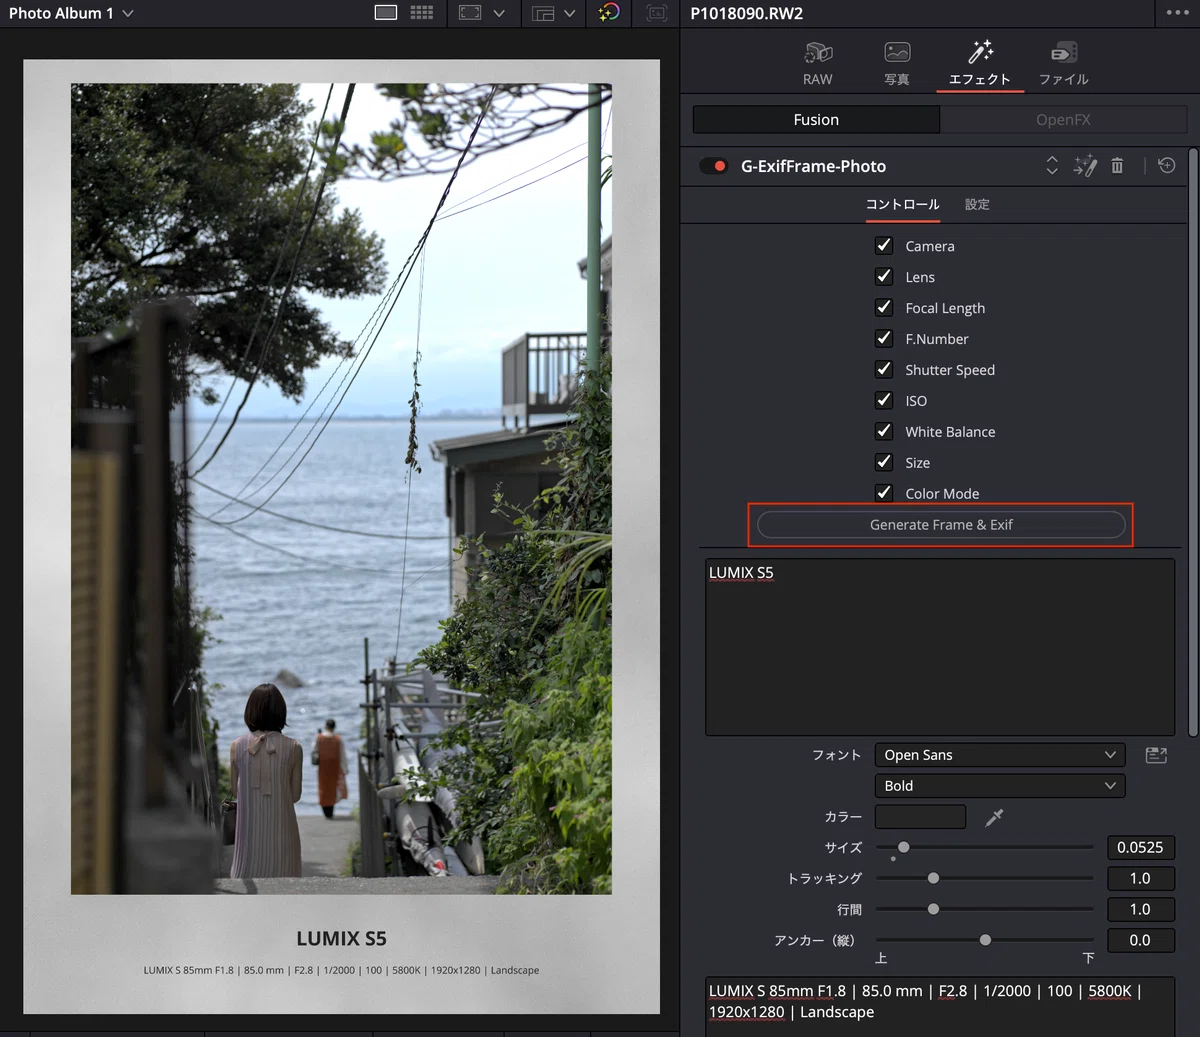
Task: Open the ファイル inspector tab
Action: pos(1063,63)
